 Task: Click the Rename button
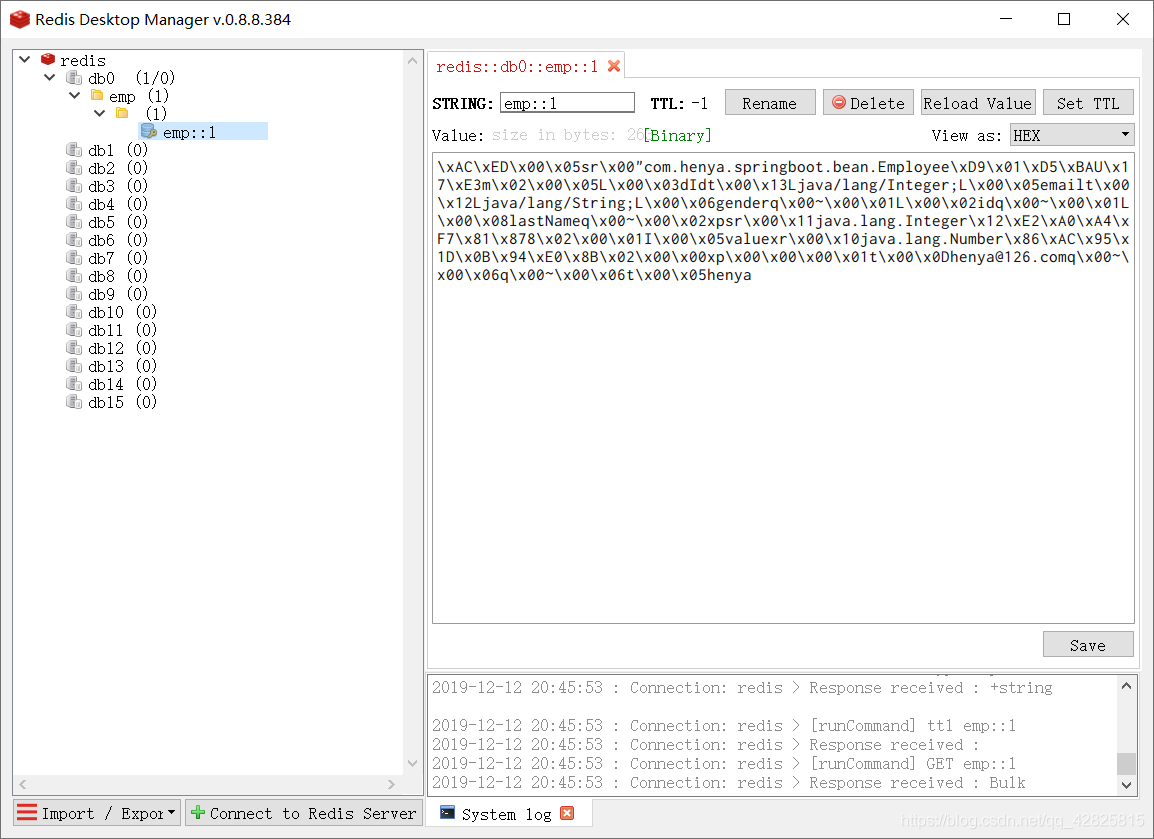click(x=770, y=103)
